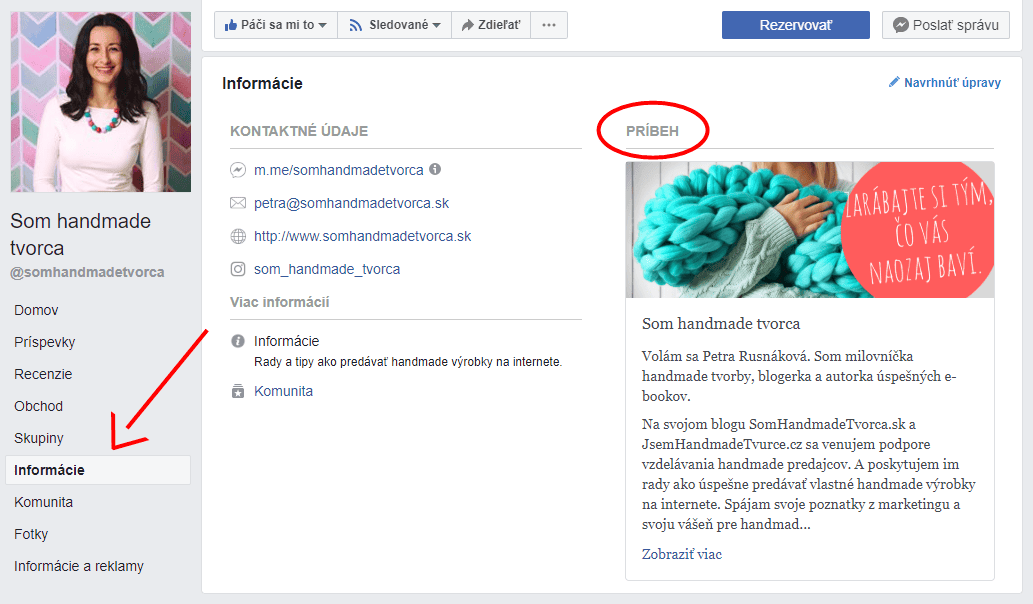Click the Komunita link in Viac informácií

pos(283,391)
